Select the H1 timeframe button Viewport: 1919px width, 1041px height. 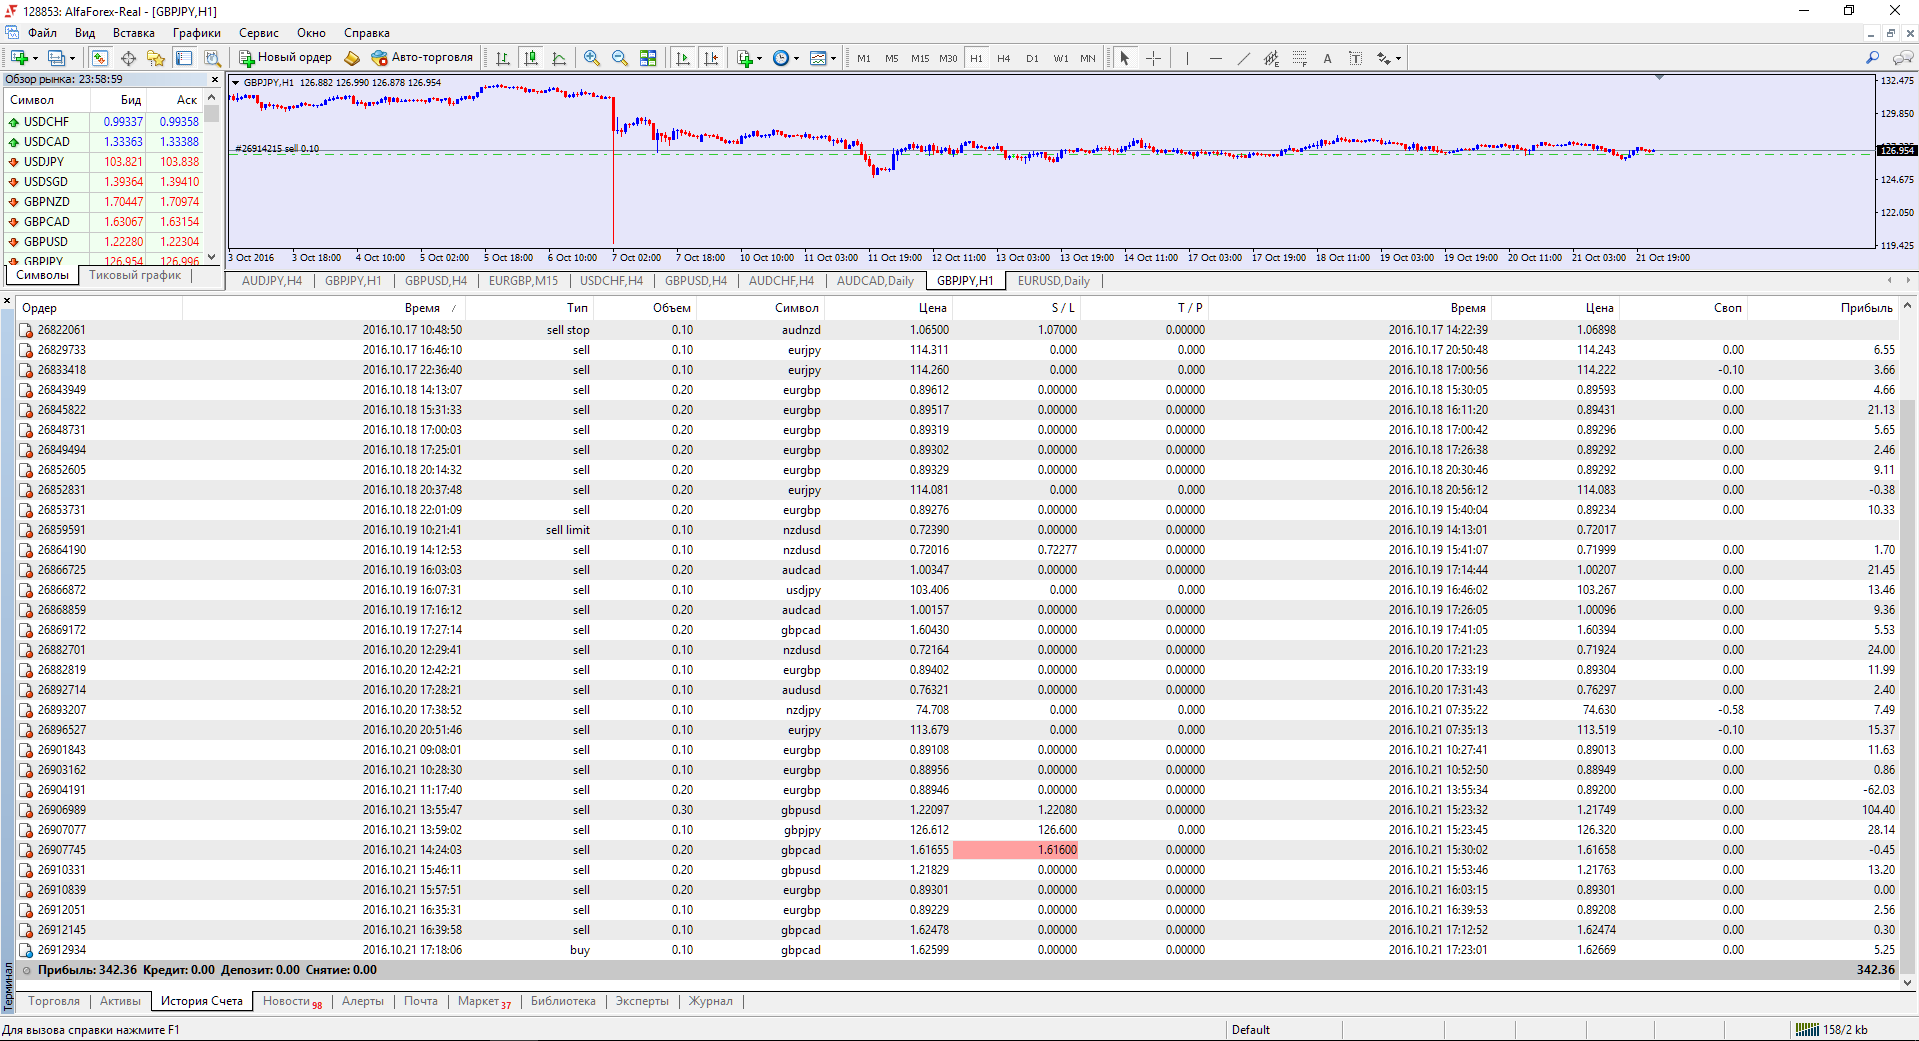pyautogui.click(x=976, y=58)
